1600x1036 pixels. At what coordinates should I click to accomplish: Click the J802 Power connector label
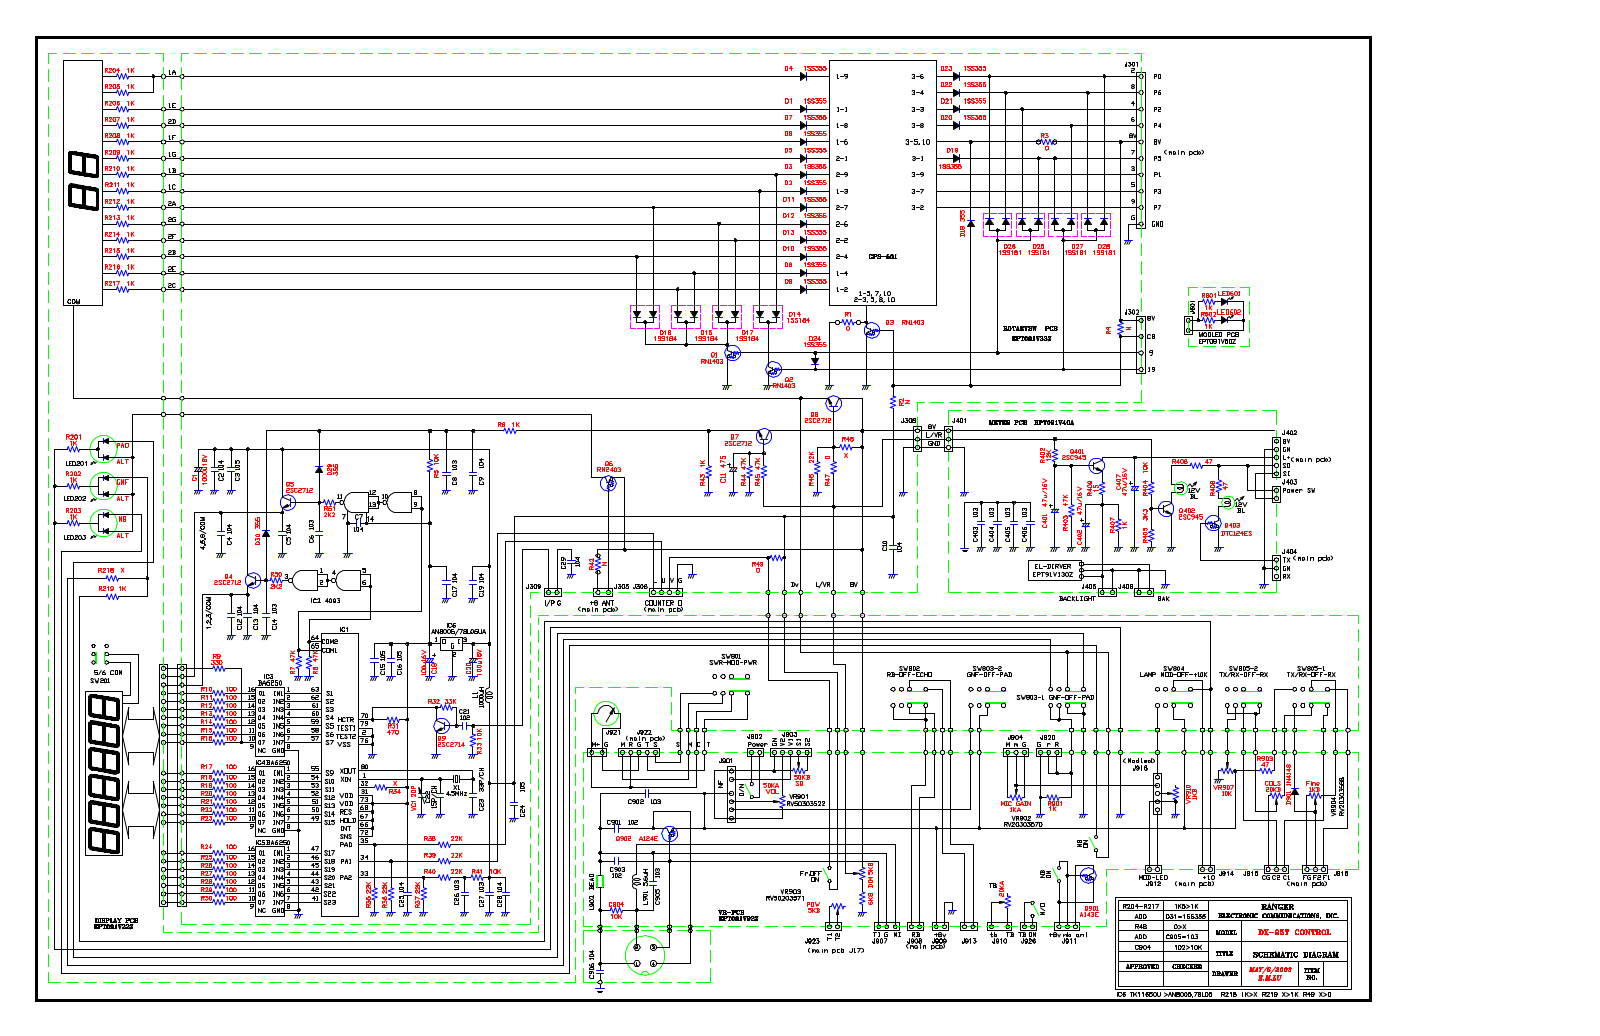click(x=757, y=740)
